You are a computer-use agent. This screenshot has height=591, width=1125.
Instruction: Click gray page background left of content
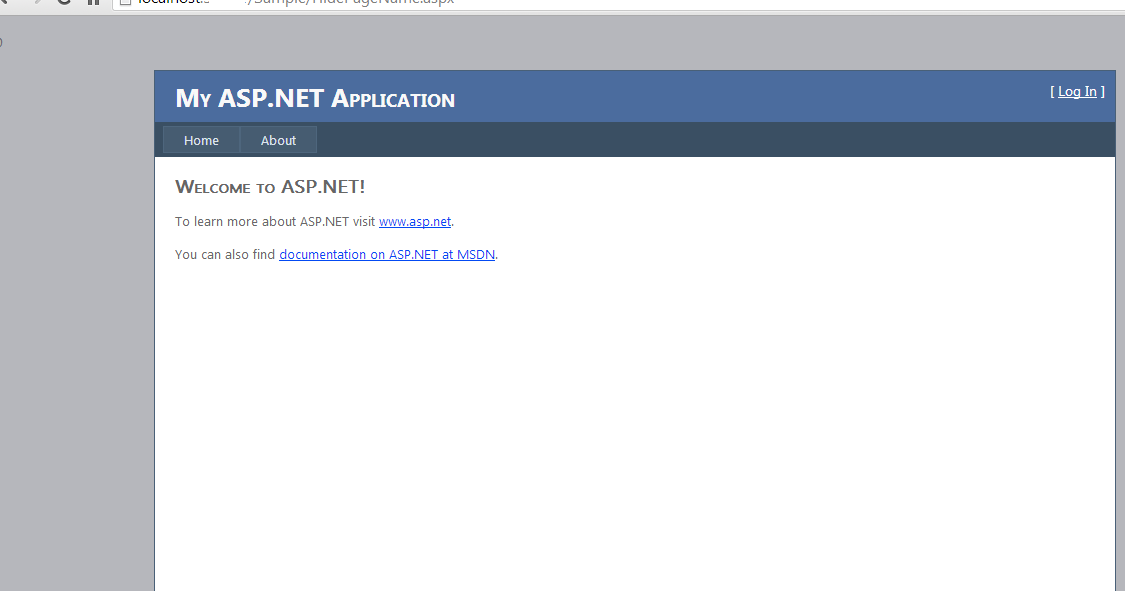pyautogui.click(x=76, y=323)
